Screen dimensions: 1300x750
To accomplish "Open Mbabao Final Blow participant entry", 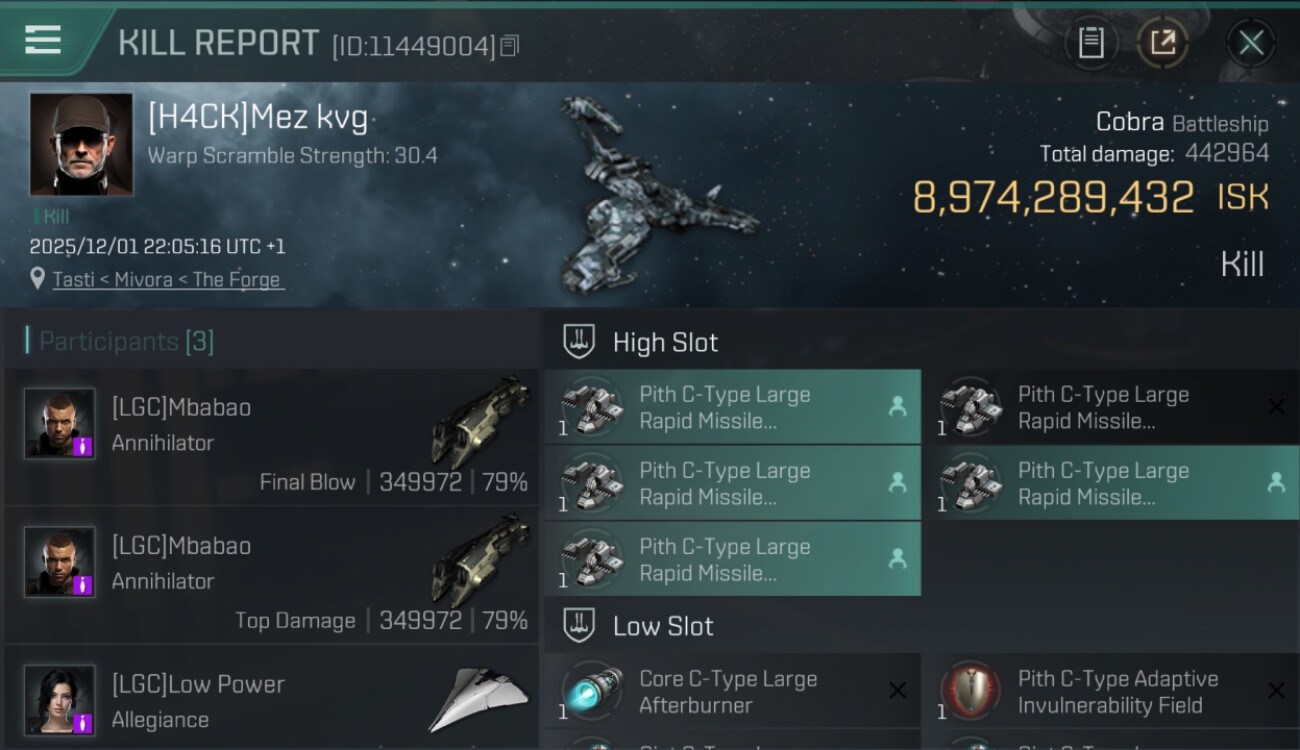I will [x=270, y=437].
